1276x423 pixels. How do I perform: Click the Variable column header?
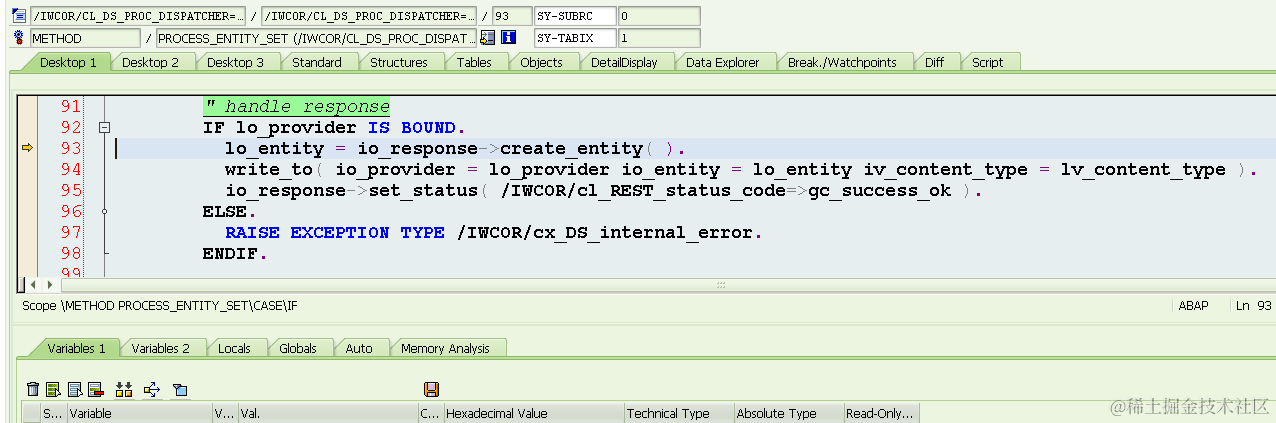click(139, 413)
